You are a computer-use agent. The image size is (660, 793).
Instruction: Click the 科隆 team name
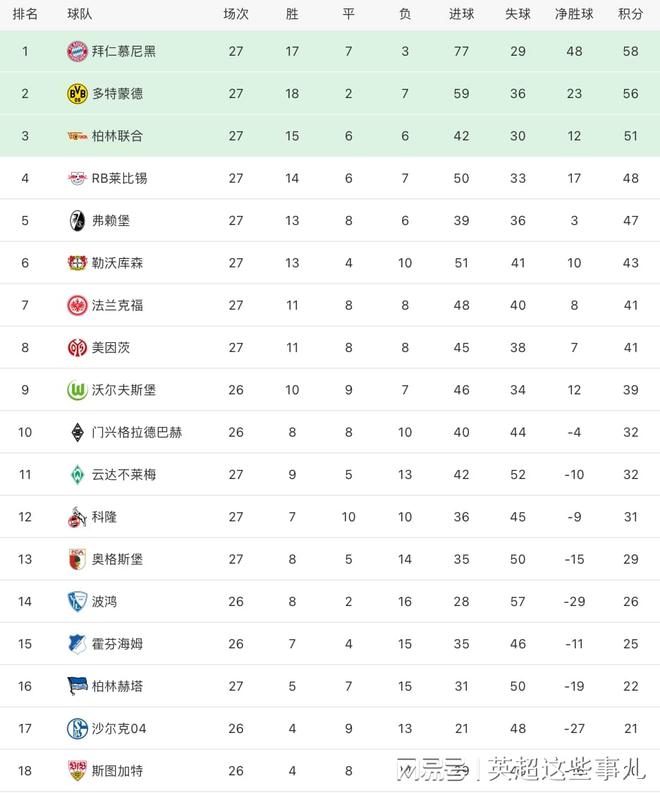click(x=104, y=517)
